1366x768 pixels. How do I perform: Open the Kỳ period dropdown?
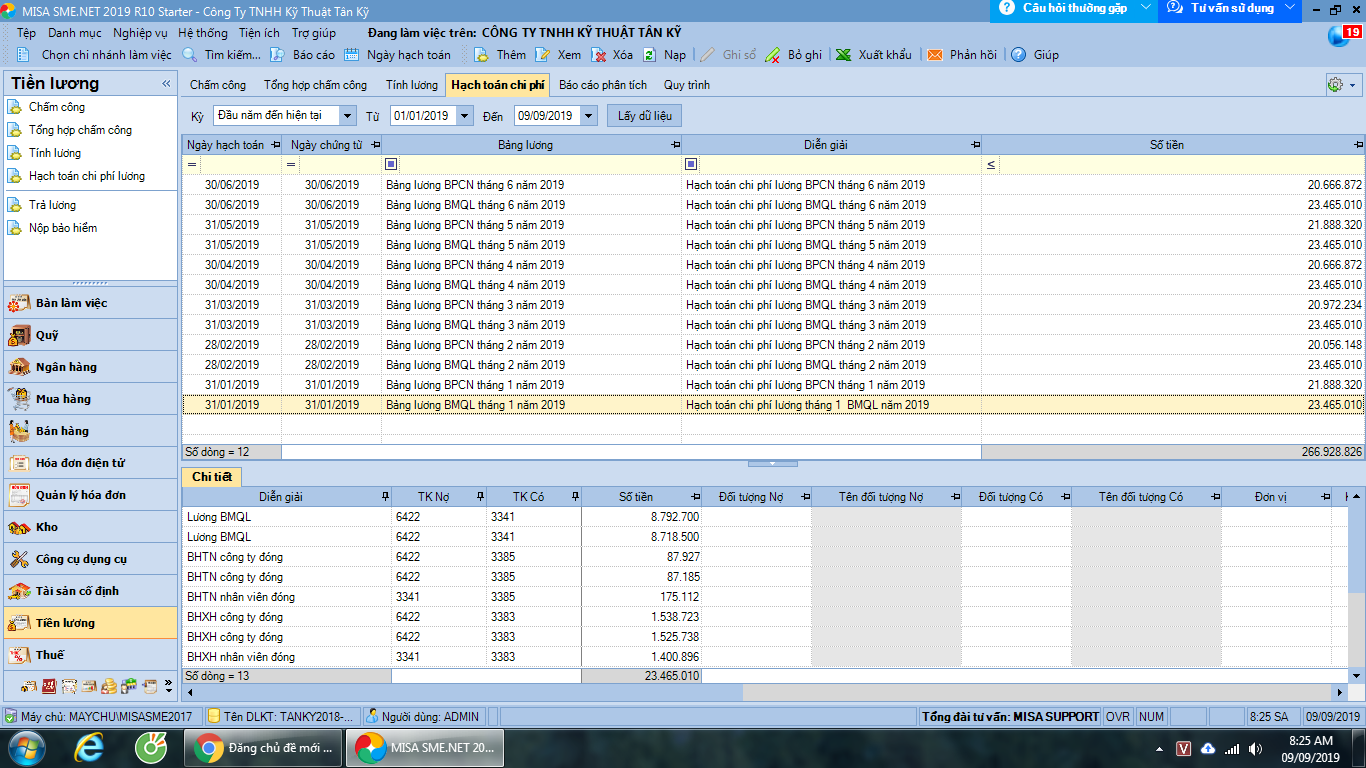pyautogui.click(x=347, y=116)
